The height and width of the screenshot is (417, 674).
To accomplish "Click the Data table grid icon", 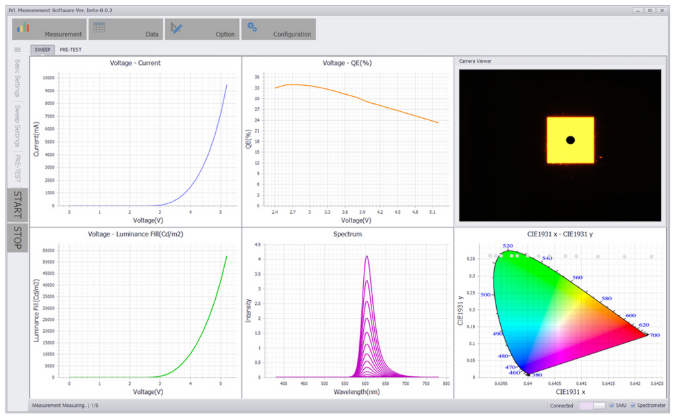I will click(99, 28).
